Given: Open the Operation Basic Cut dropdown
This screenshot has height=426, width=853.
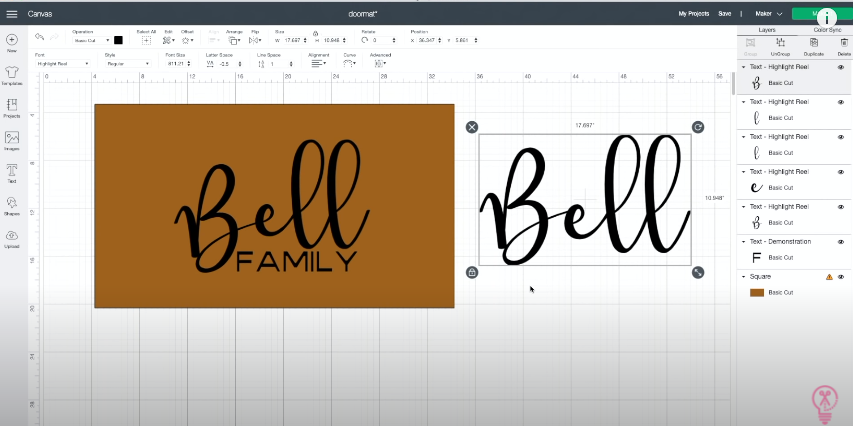Looking at the screenshot, I should [x=91, y=40].
